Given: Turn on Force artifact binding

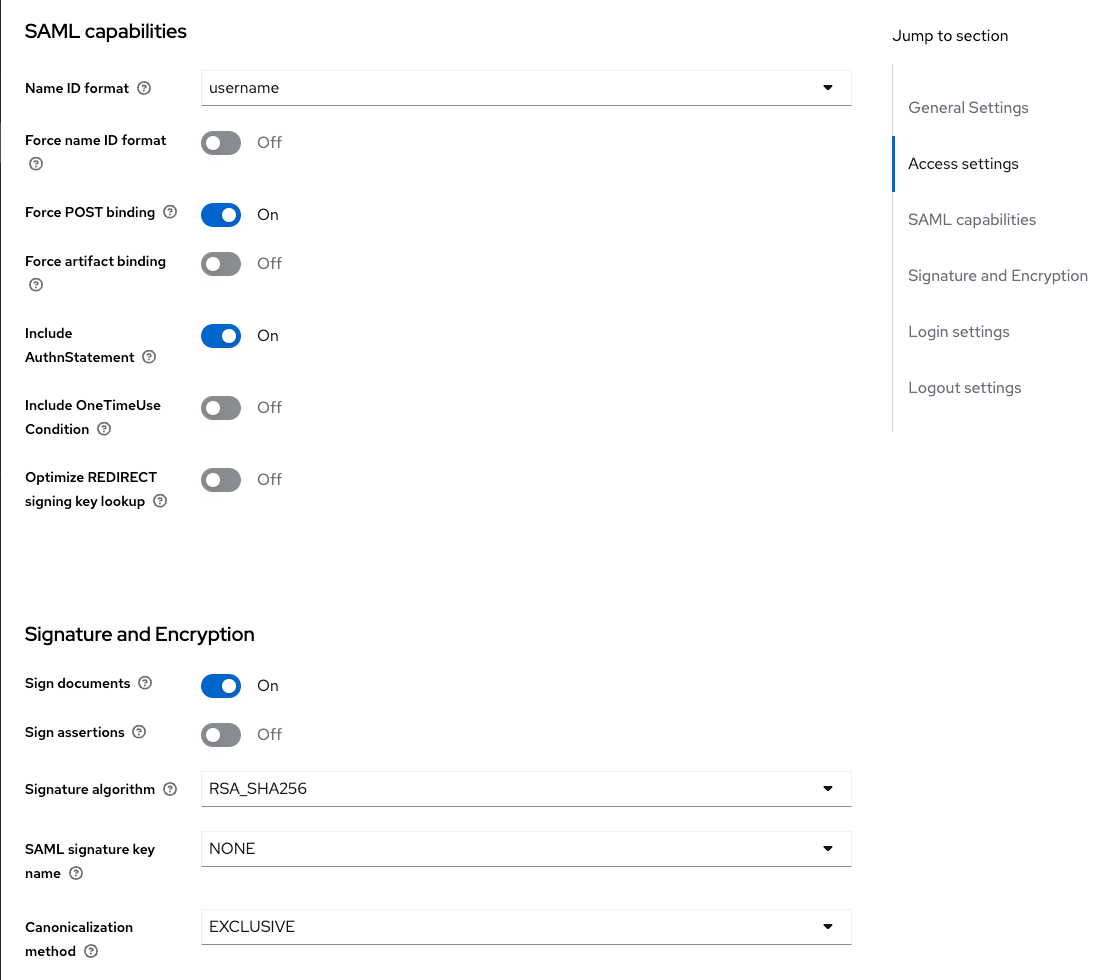Looking at the screenshot, I should click(221, 264).
